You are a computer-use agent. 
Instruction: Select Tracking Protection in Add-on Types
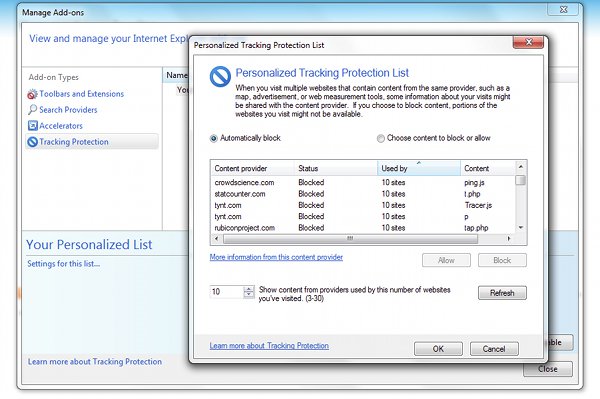92,142
